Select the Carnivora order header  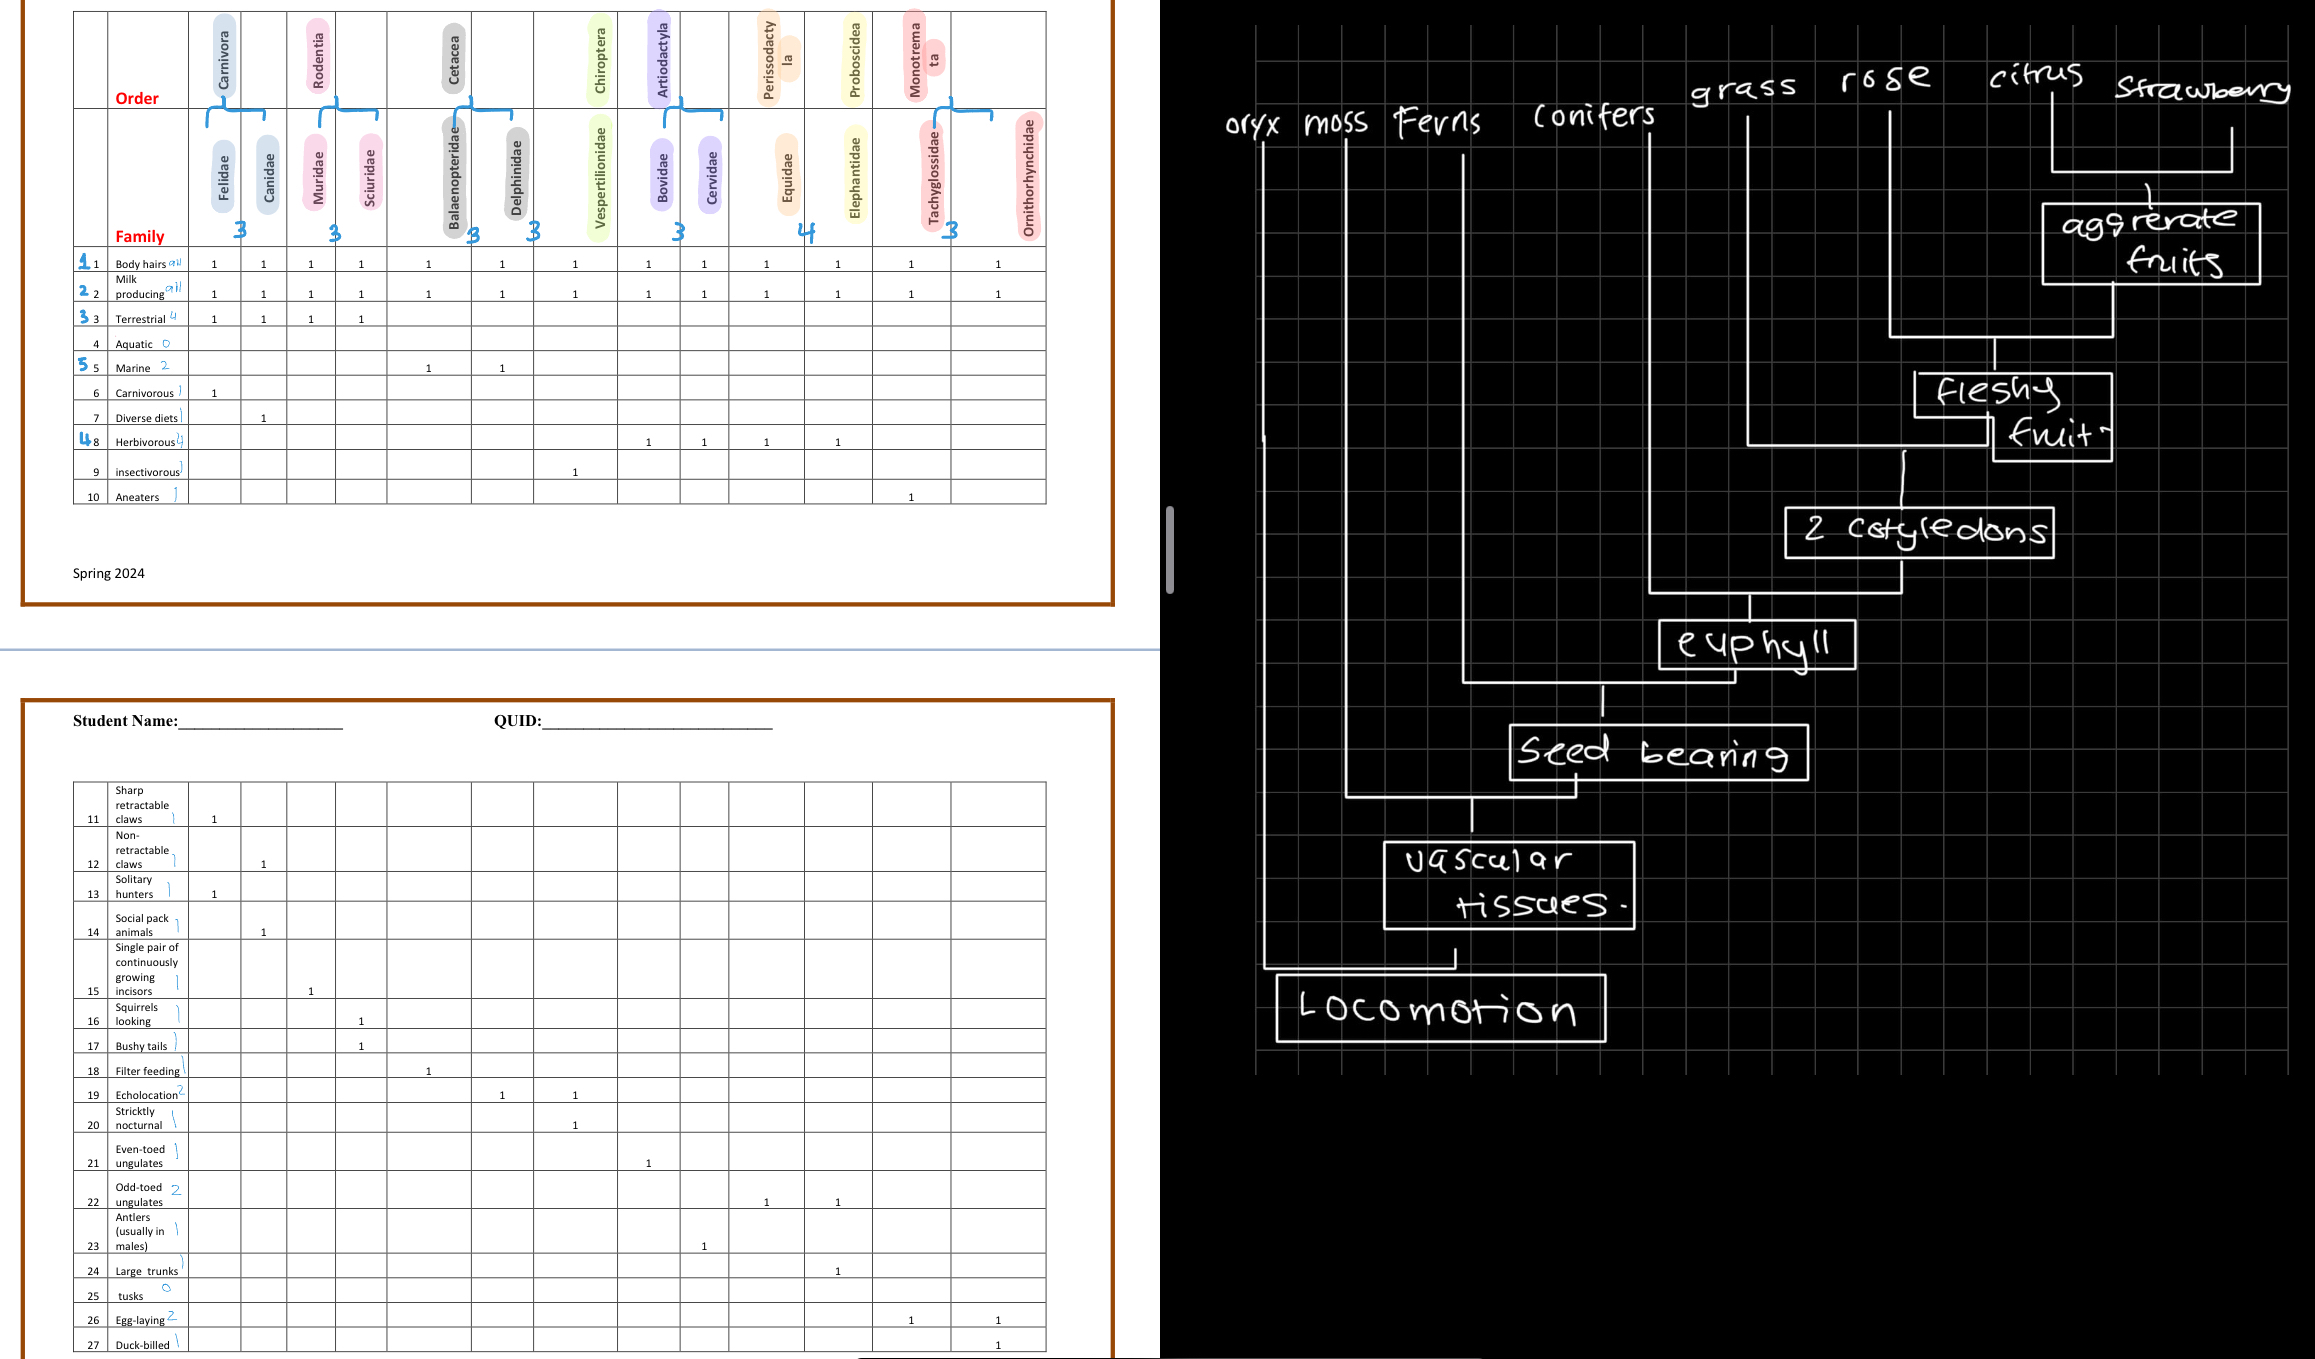[x=222, y=55]
